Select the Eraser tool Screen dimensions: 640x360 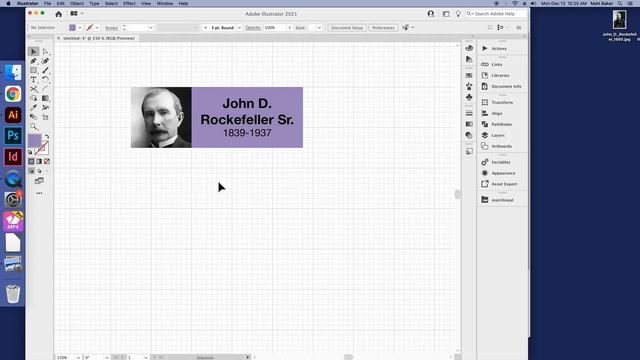[33, 117]
